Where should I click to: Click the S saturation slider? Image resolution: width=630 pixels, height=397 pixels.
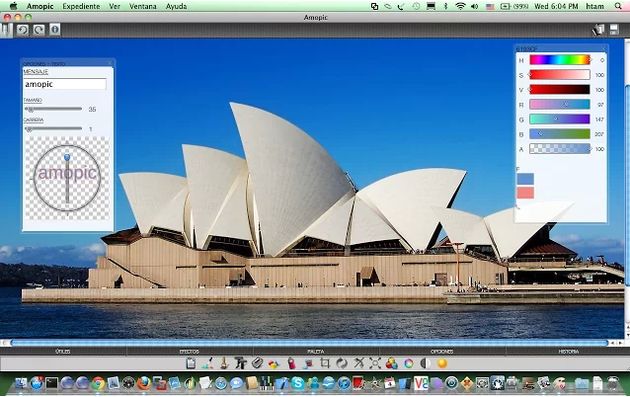[x=560, y=75]
